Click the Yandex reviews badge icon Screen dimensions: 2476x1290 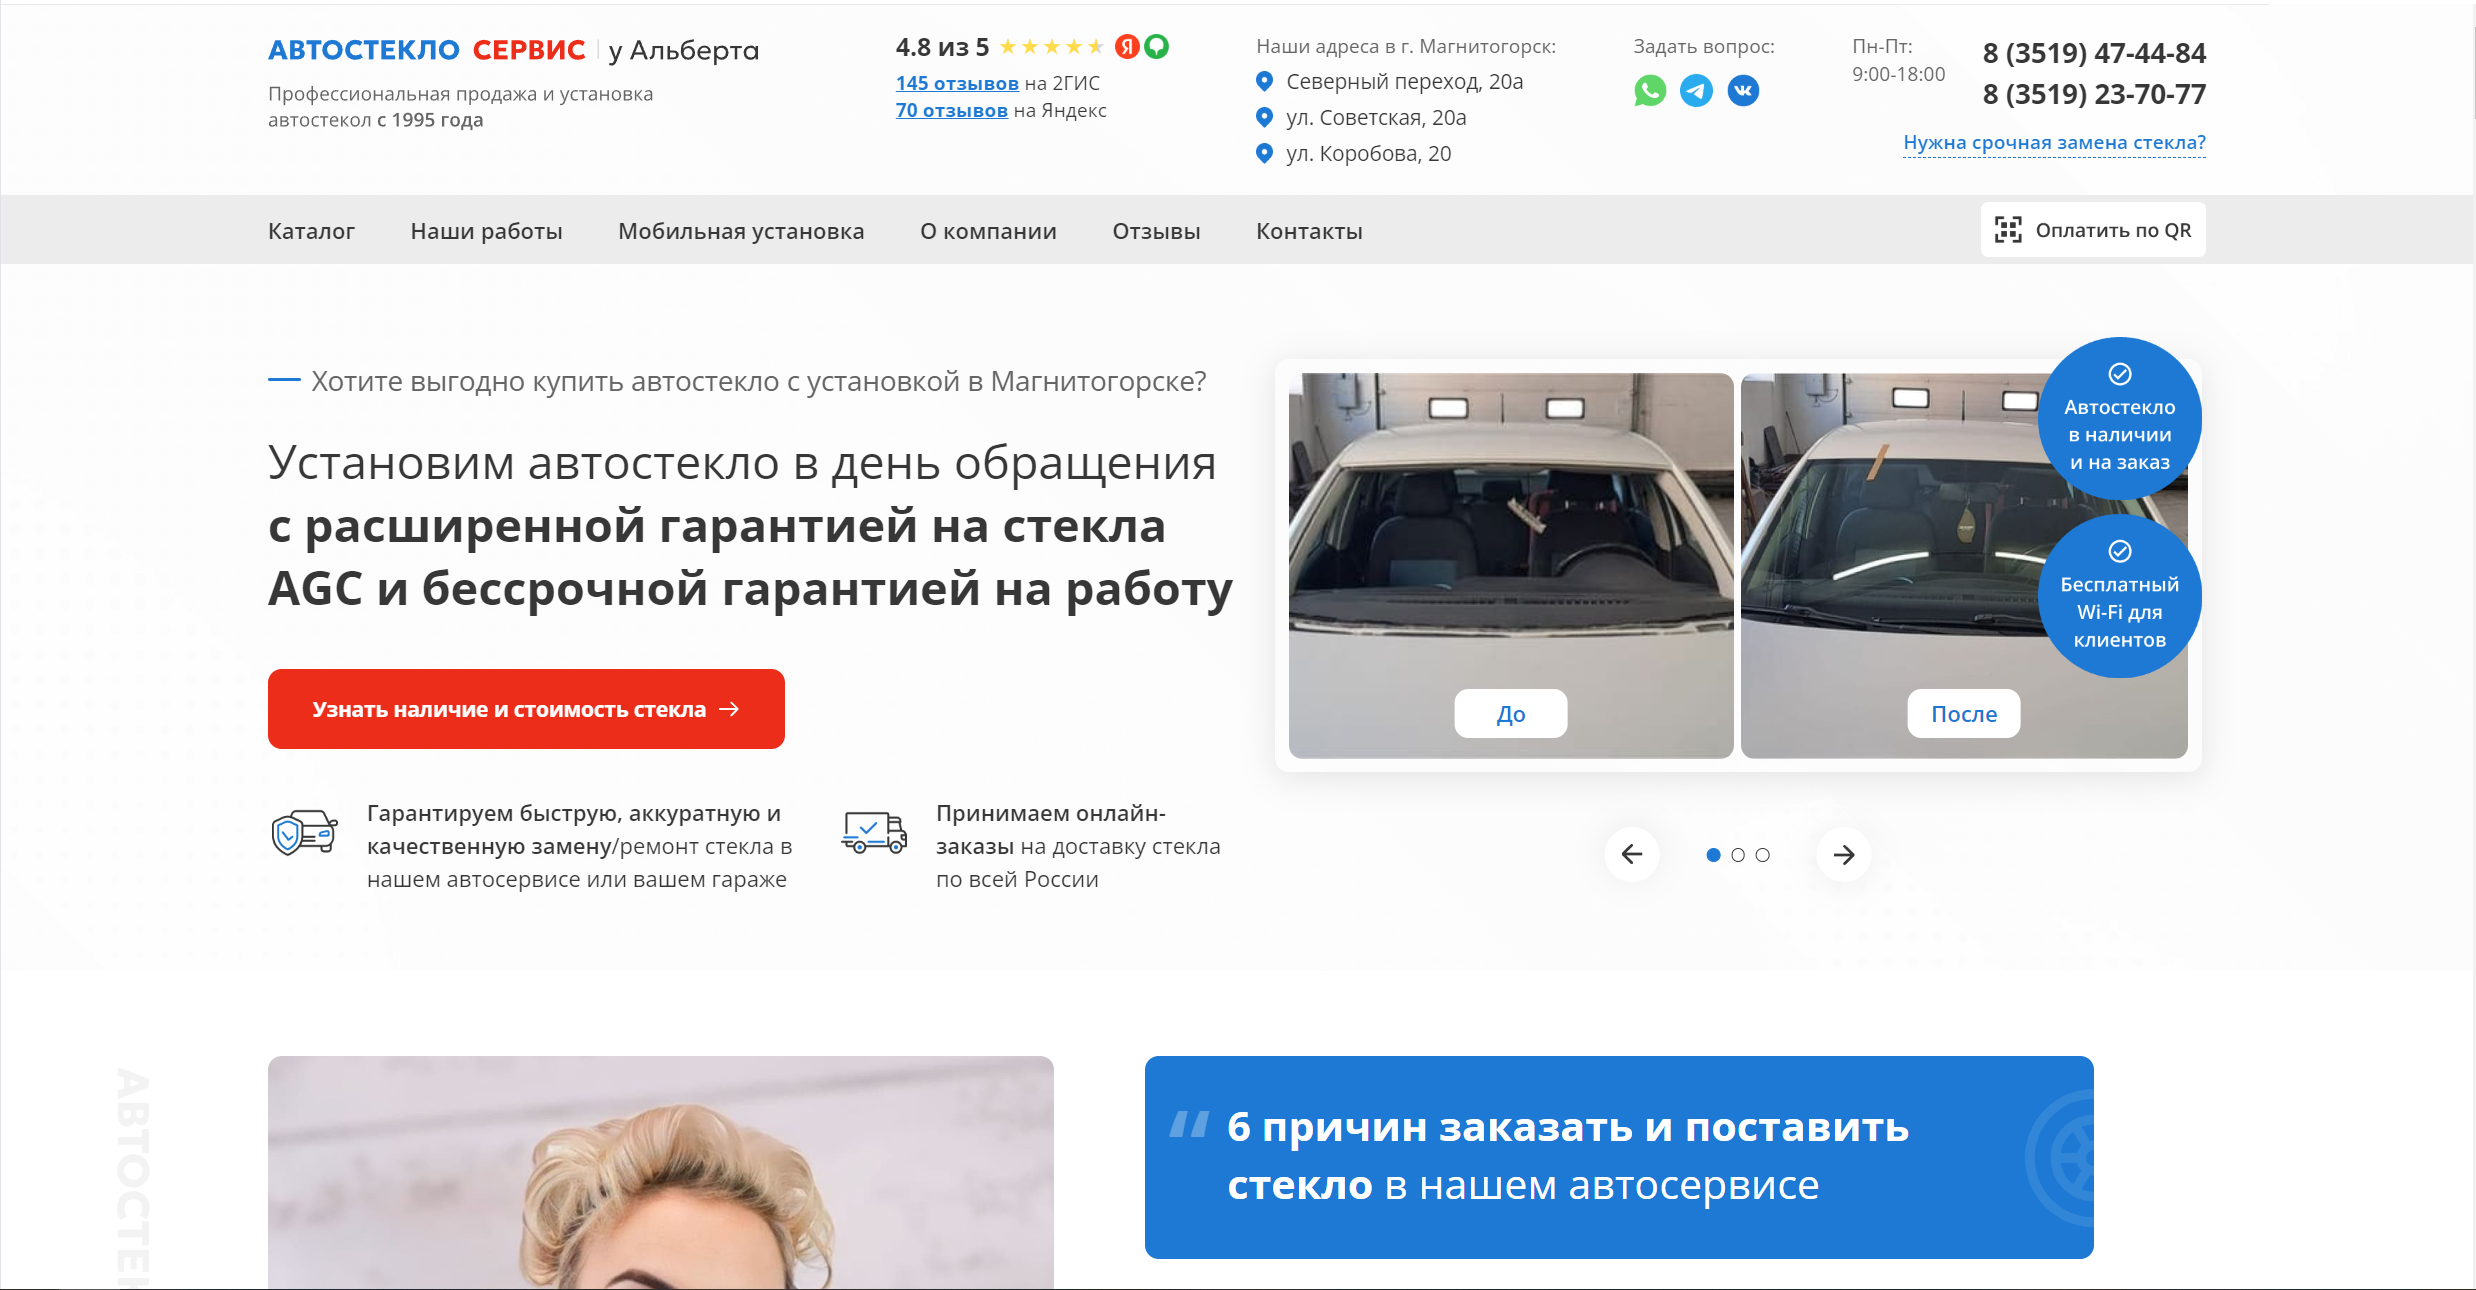(x=1127, y=47)
